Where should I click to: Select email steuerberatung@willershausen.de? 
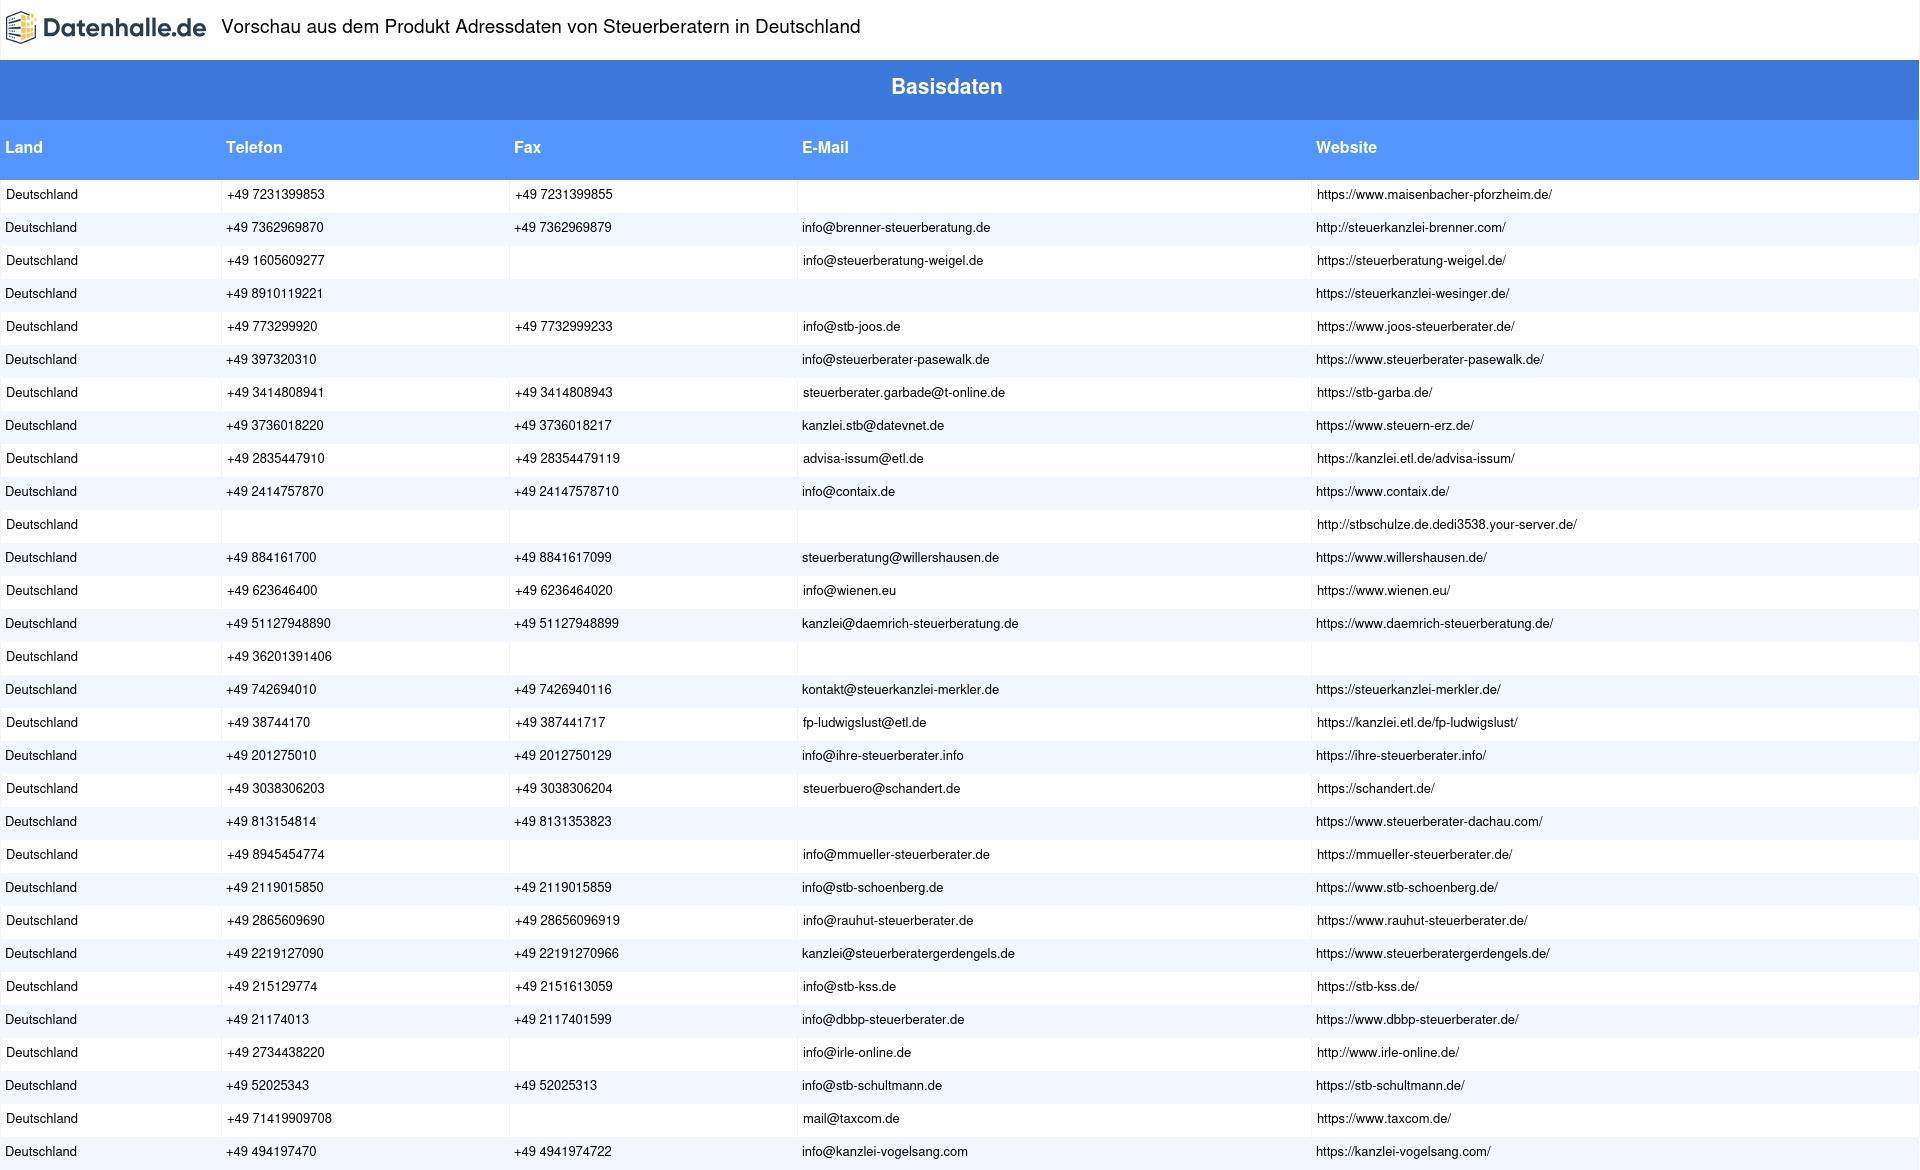[900, 558]
